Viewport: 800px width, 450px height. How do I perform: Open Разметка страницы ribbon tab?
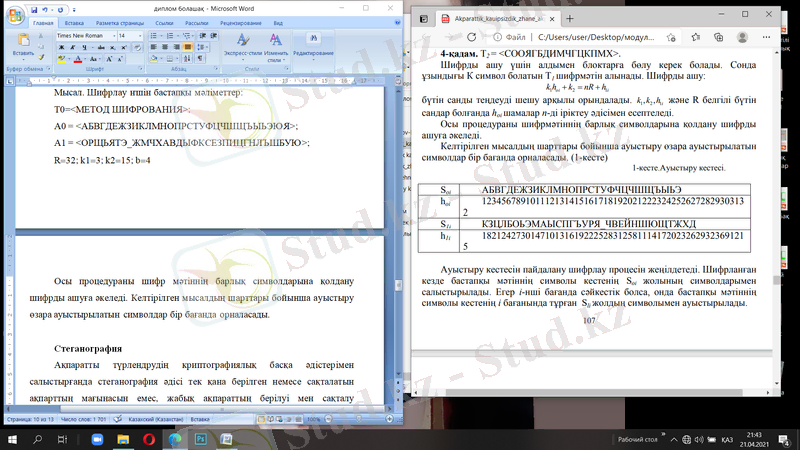pyautogui.click(x=118, y=21)
